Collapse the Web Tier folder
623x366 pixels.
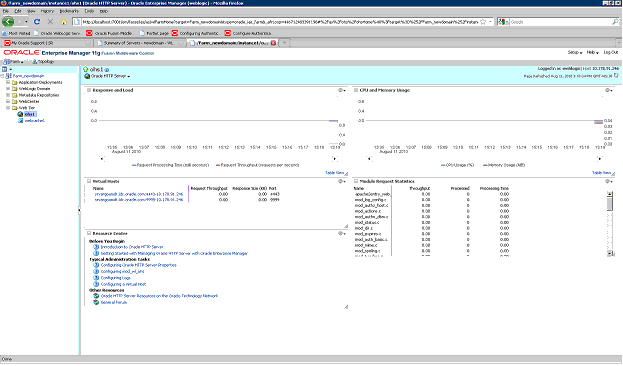[x=8, y=108]
